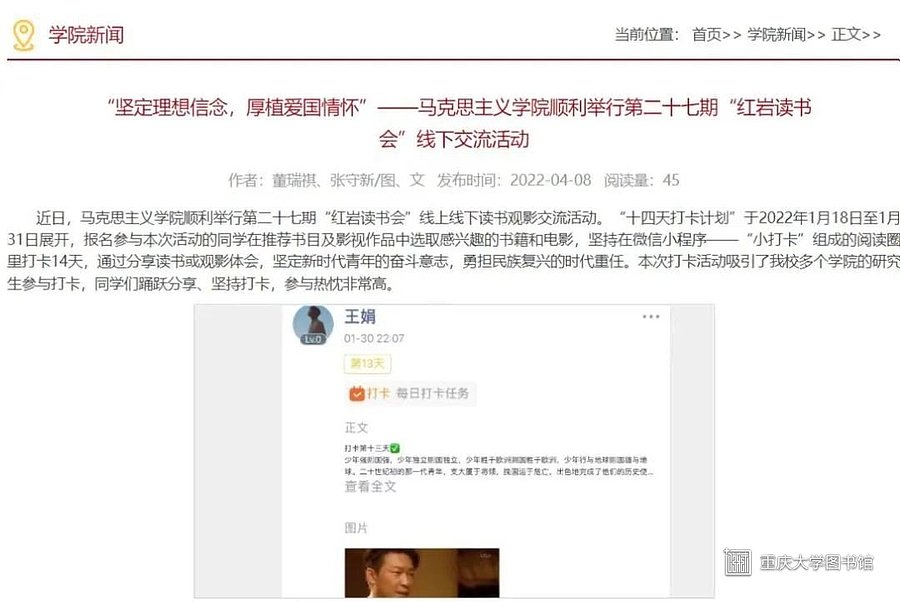Open the article title about 红岩读书会
This screenshot has height=602, width=900.
click(459, 123)
